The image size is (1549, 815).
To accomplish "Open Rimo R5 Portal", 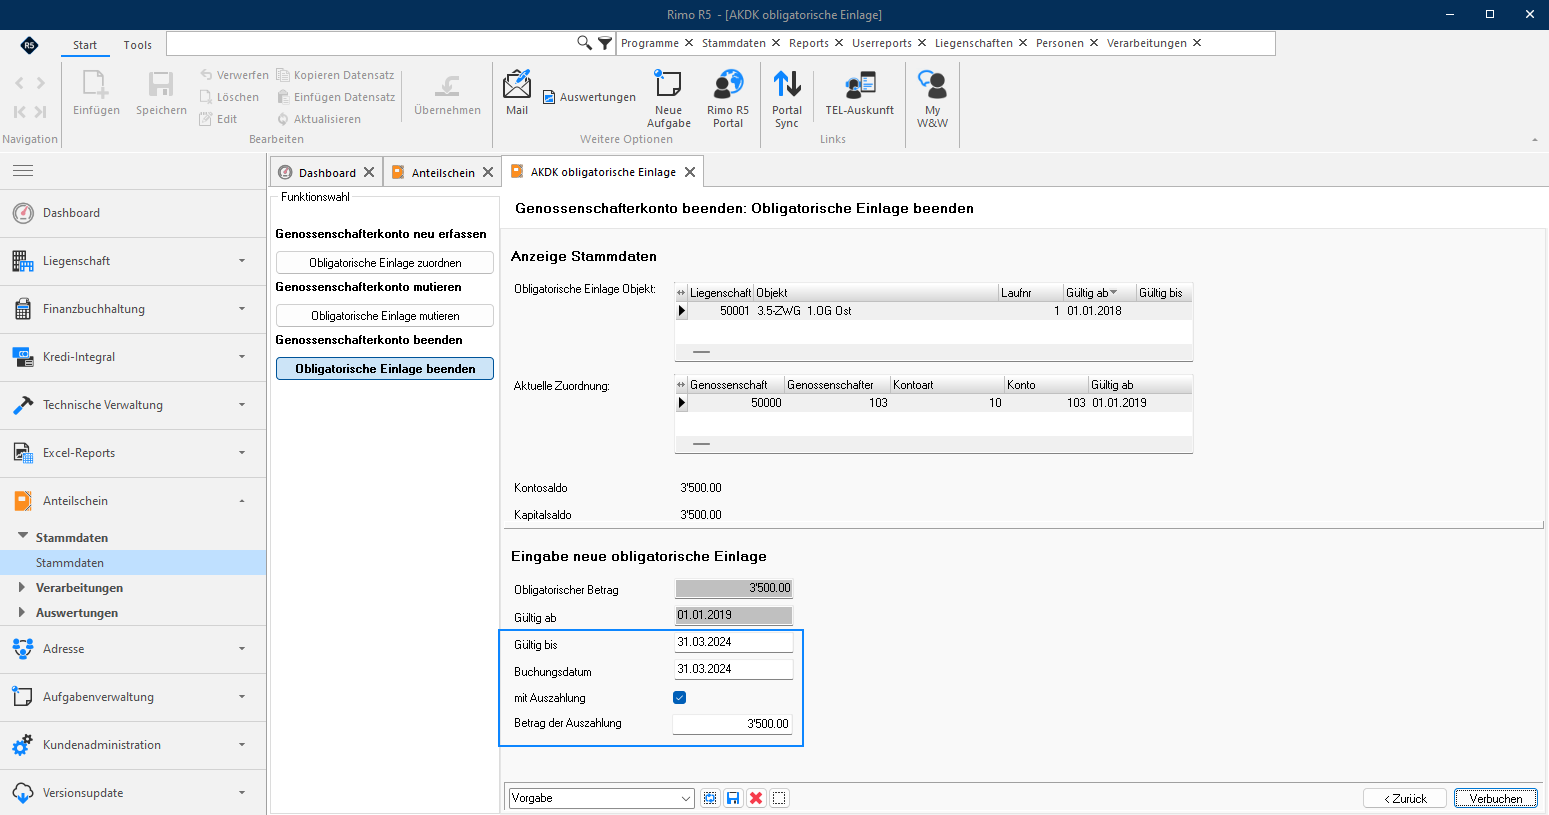I will click(728, 98).
